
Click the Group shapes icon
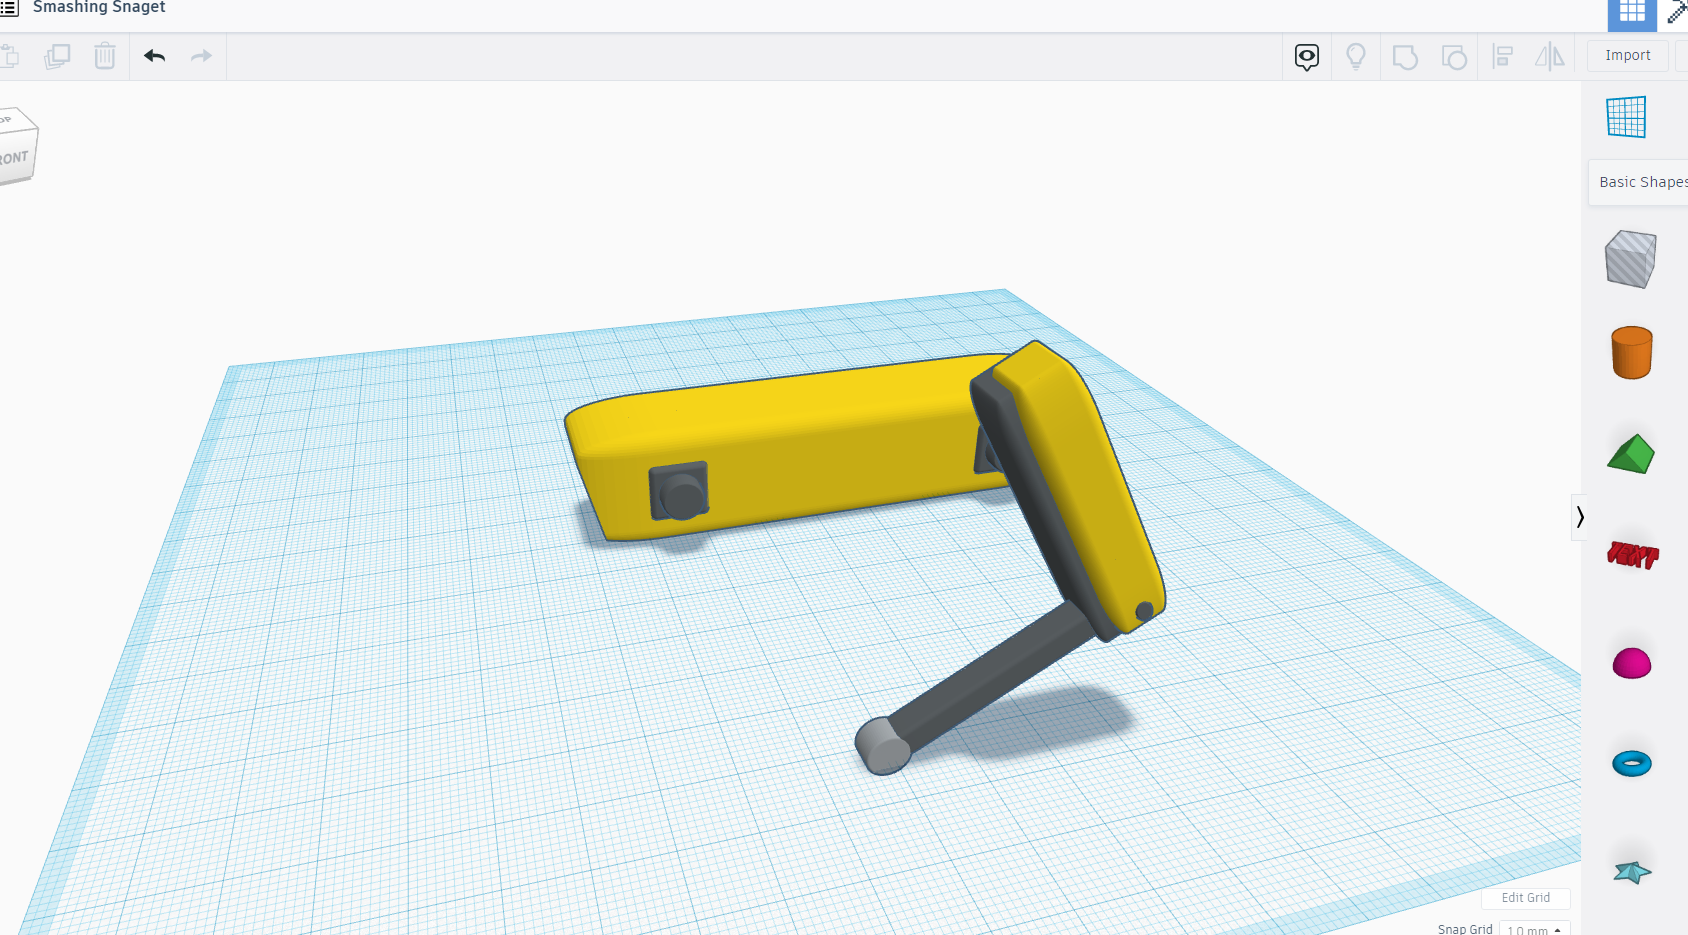(1405, 57)
